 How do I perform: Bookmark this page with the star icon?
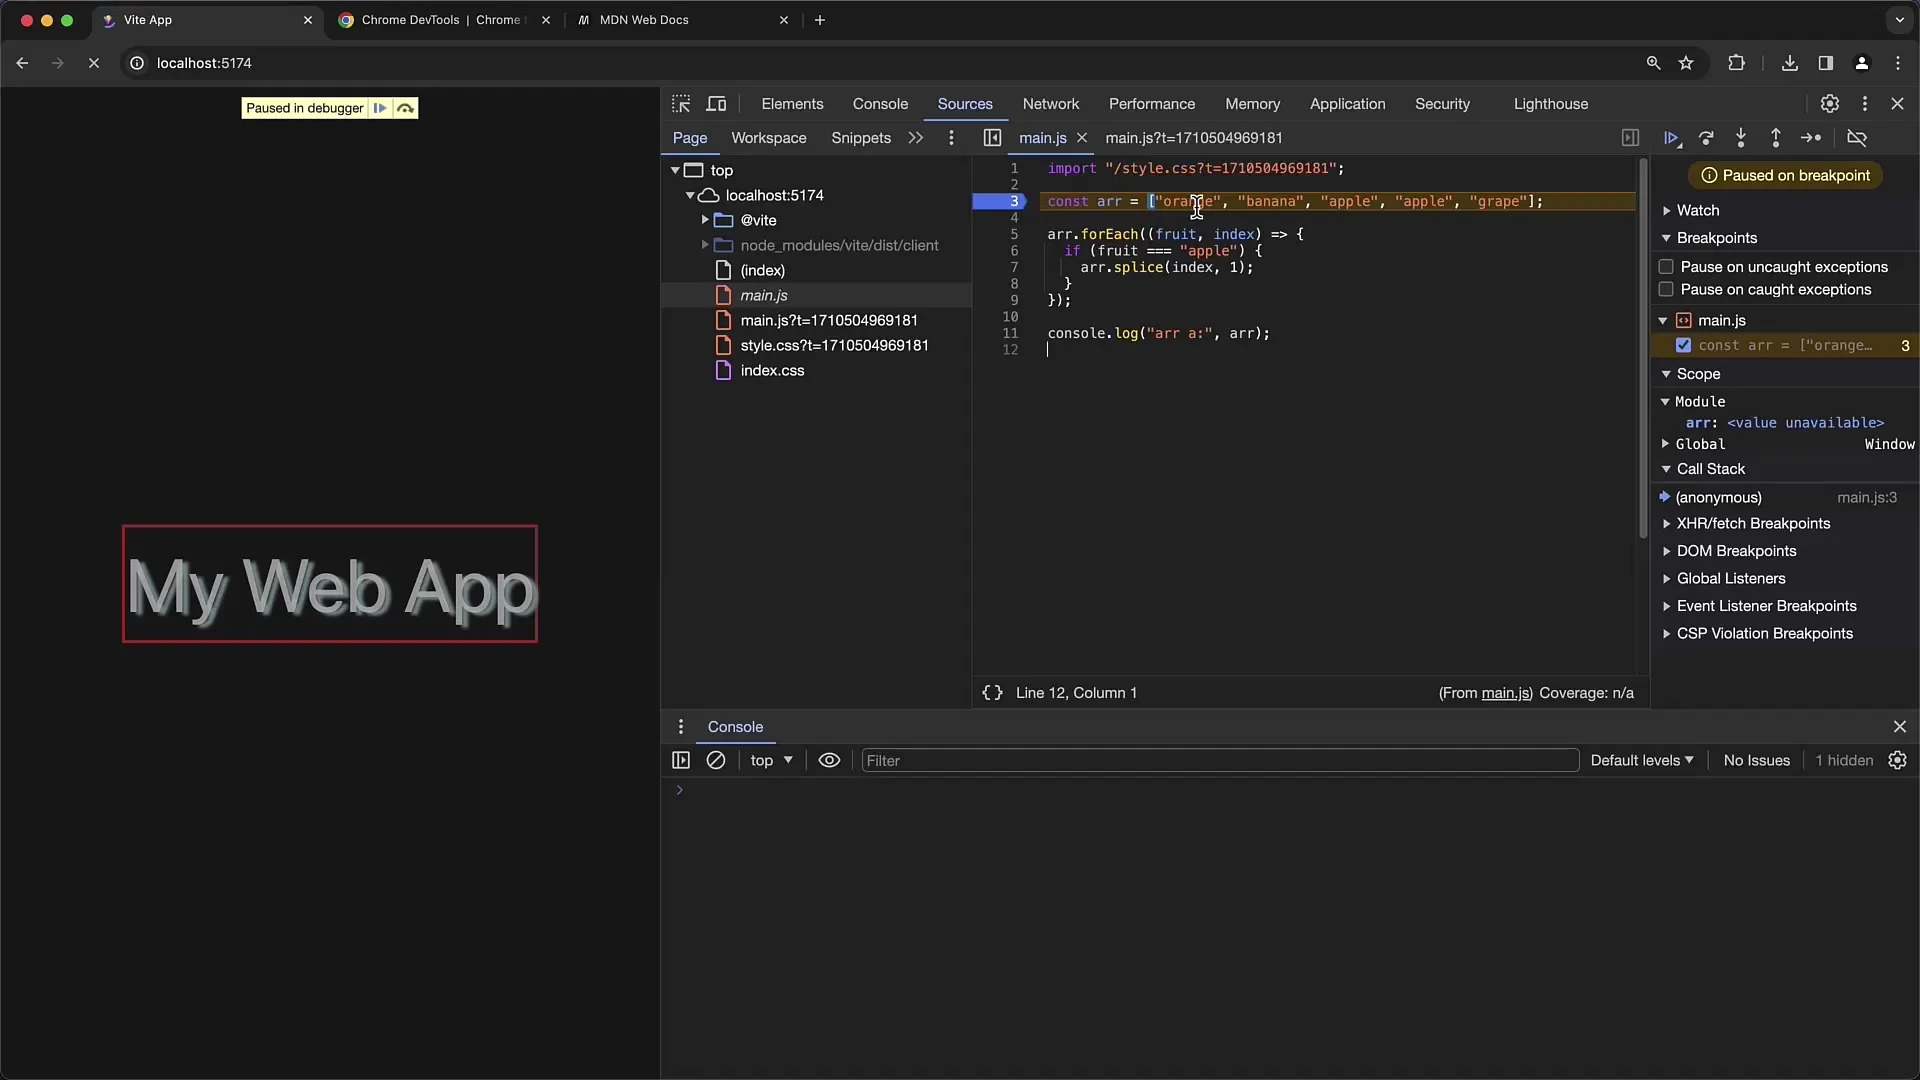pos(1686,63)
